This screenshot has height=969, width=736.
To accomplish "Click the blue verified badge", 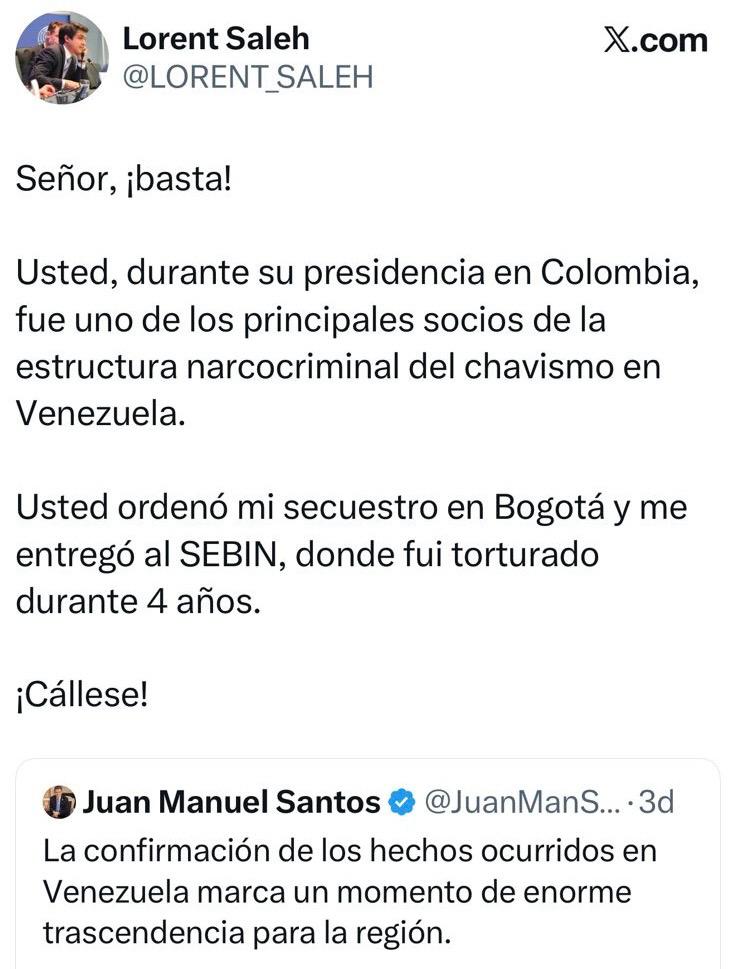I will click(402, 802).
